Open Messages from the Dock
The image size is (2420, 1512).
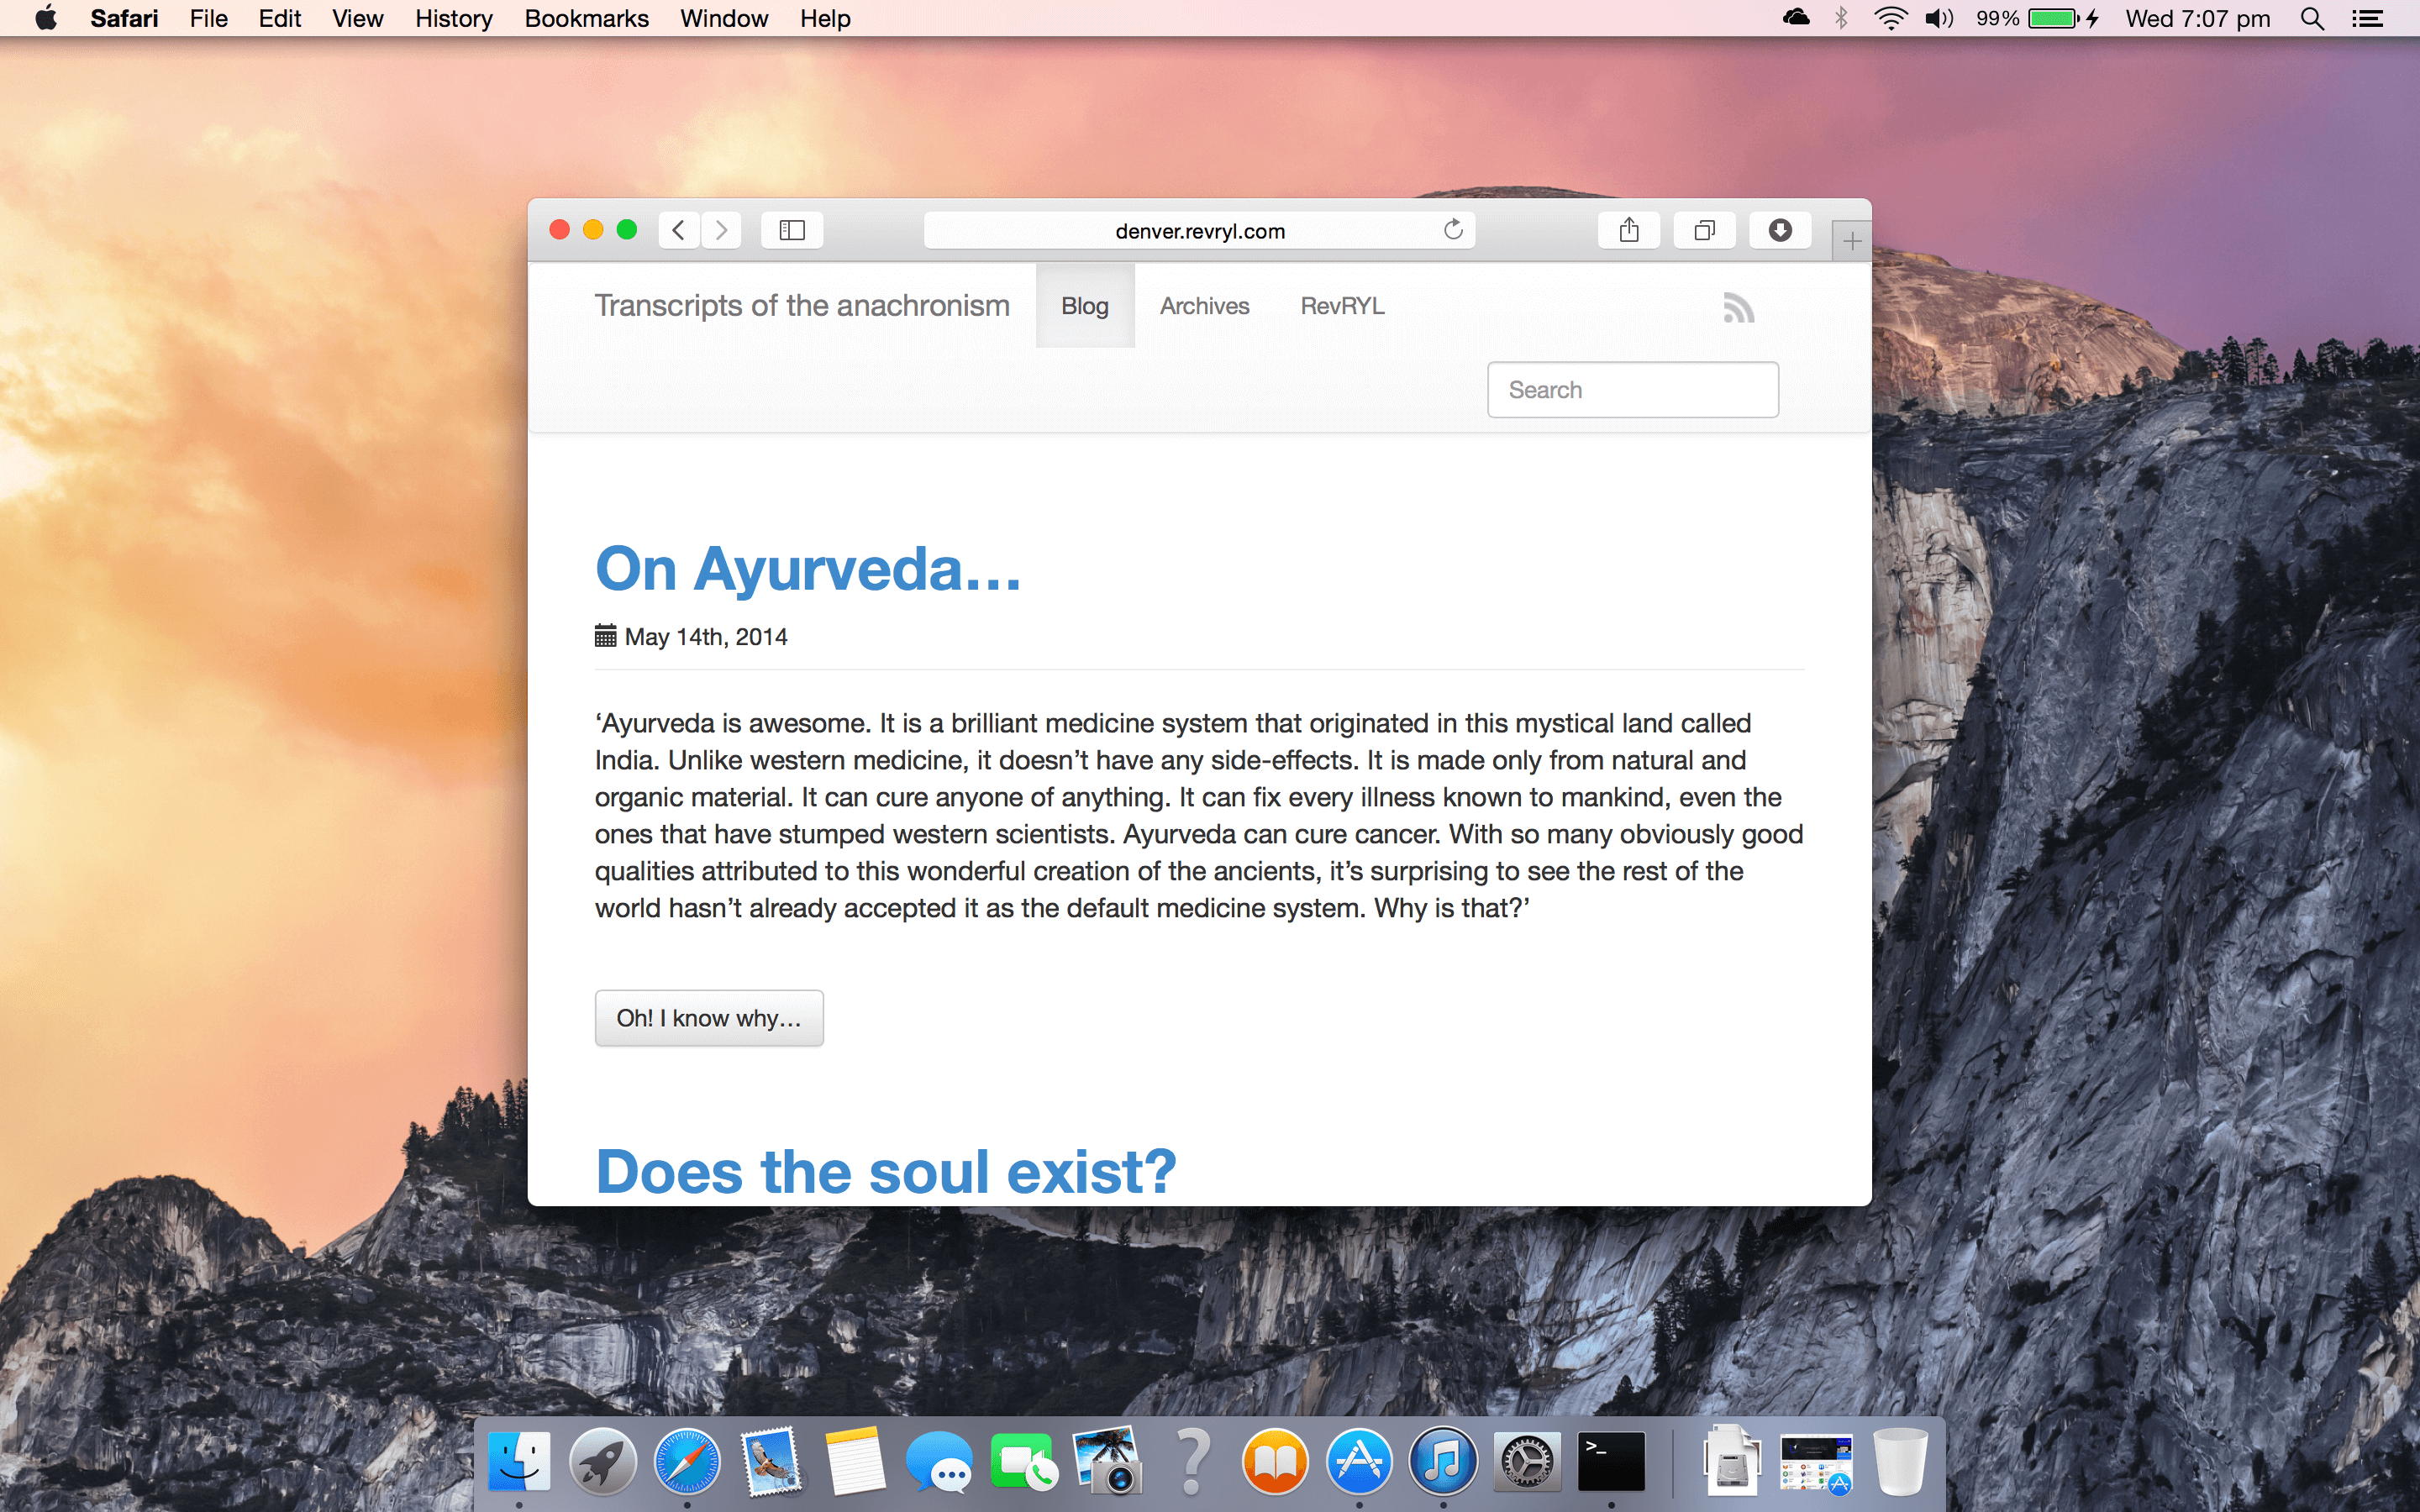tap(939, 1463)
